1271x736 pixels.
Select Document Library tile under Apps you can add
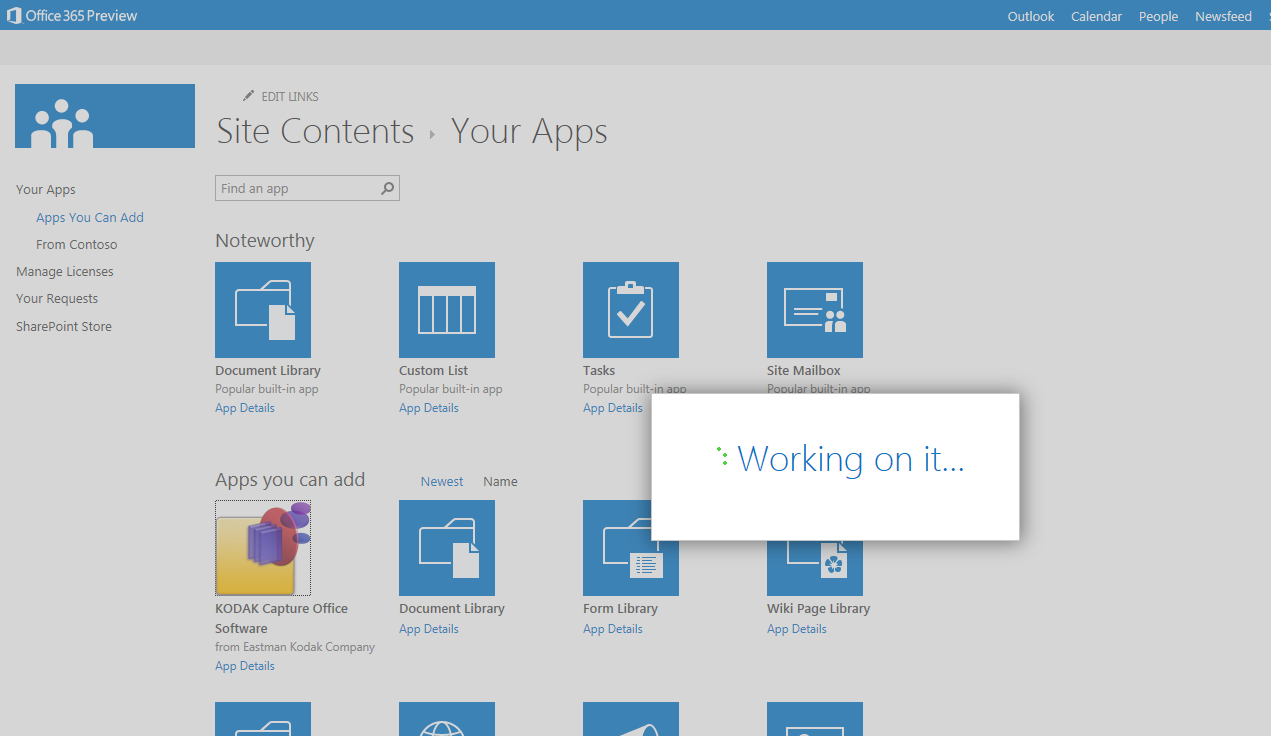click(447, 548)
